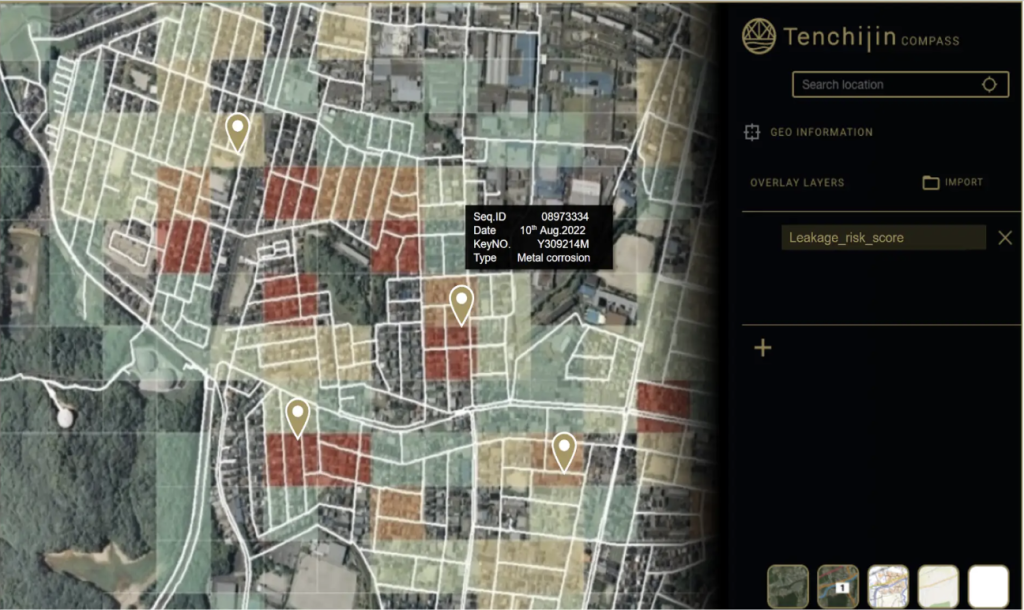This screenshot has width=1024, height=610.
Task: Click the Tenchijin Compass logo icon
Action: click(x=759, y=36)
